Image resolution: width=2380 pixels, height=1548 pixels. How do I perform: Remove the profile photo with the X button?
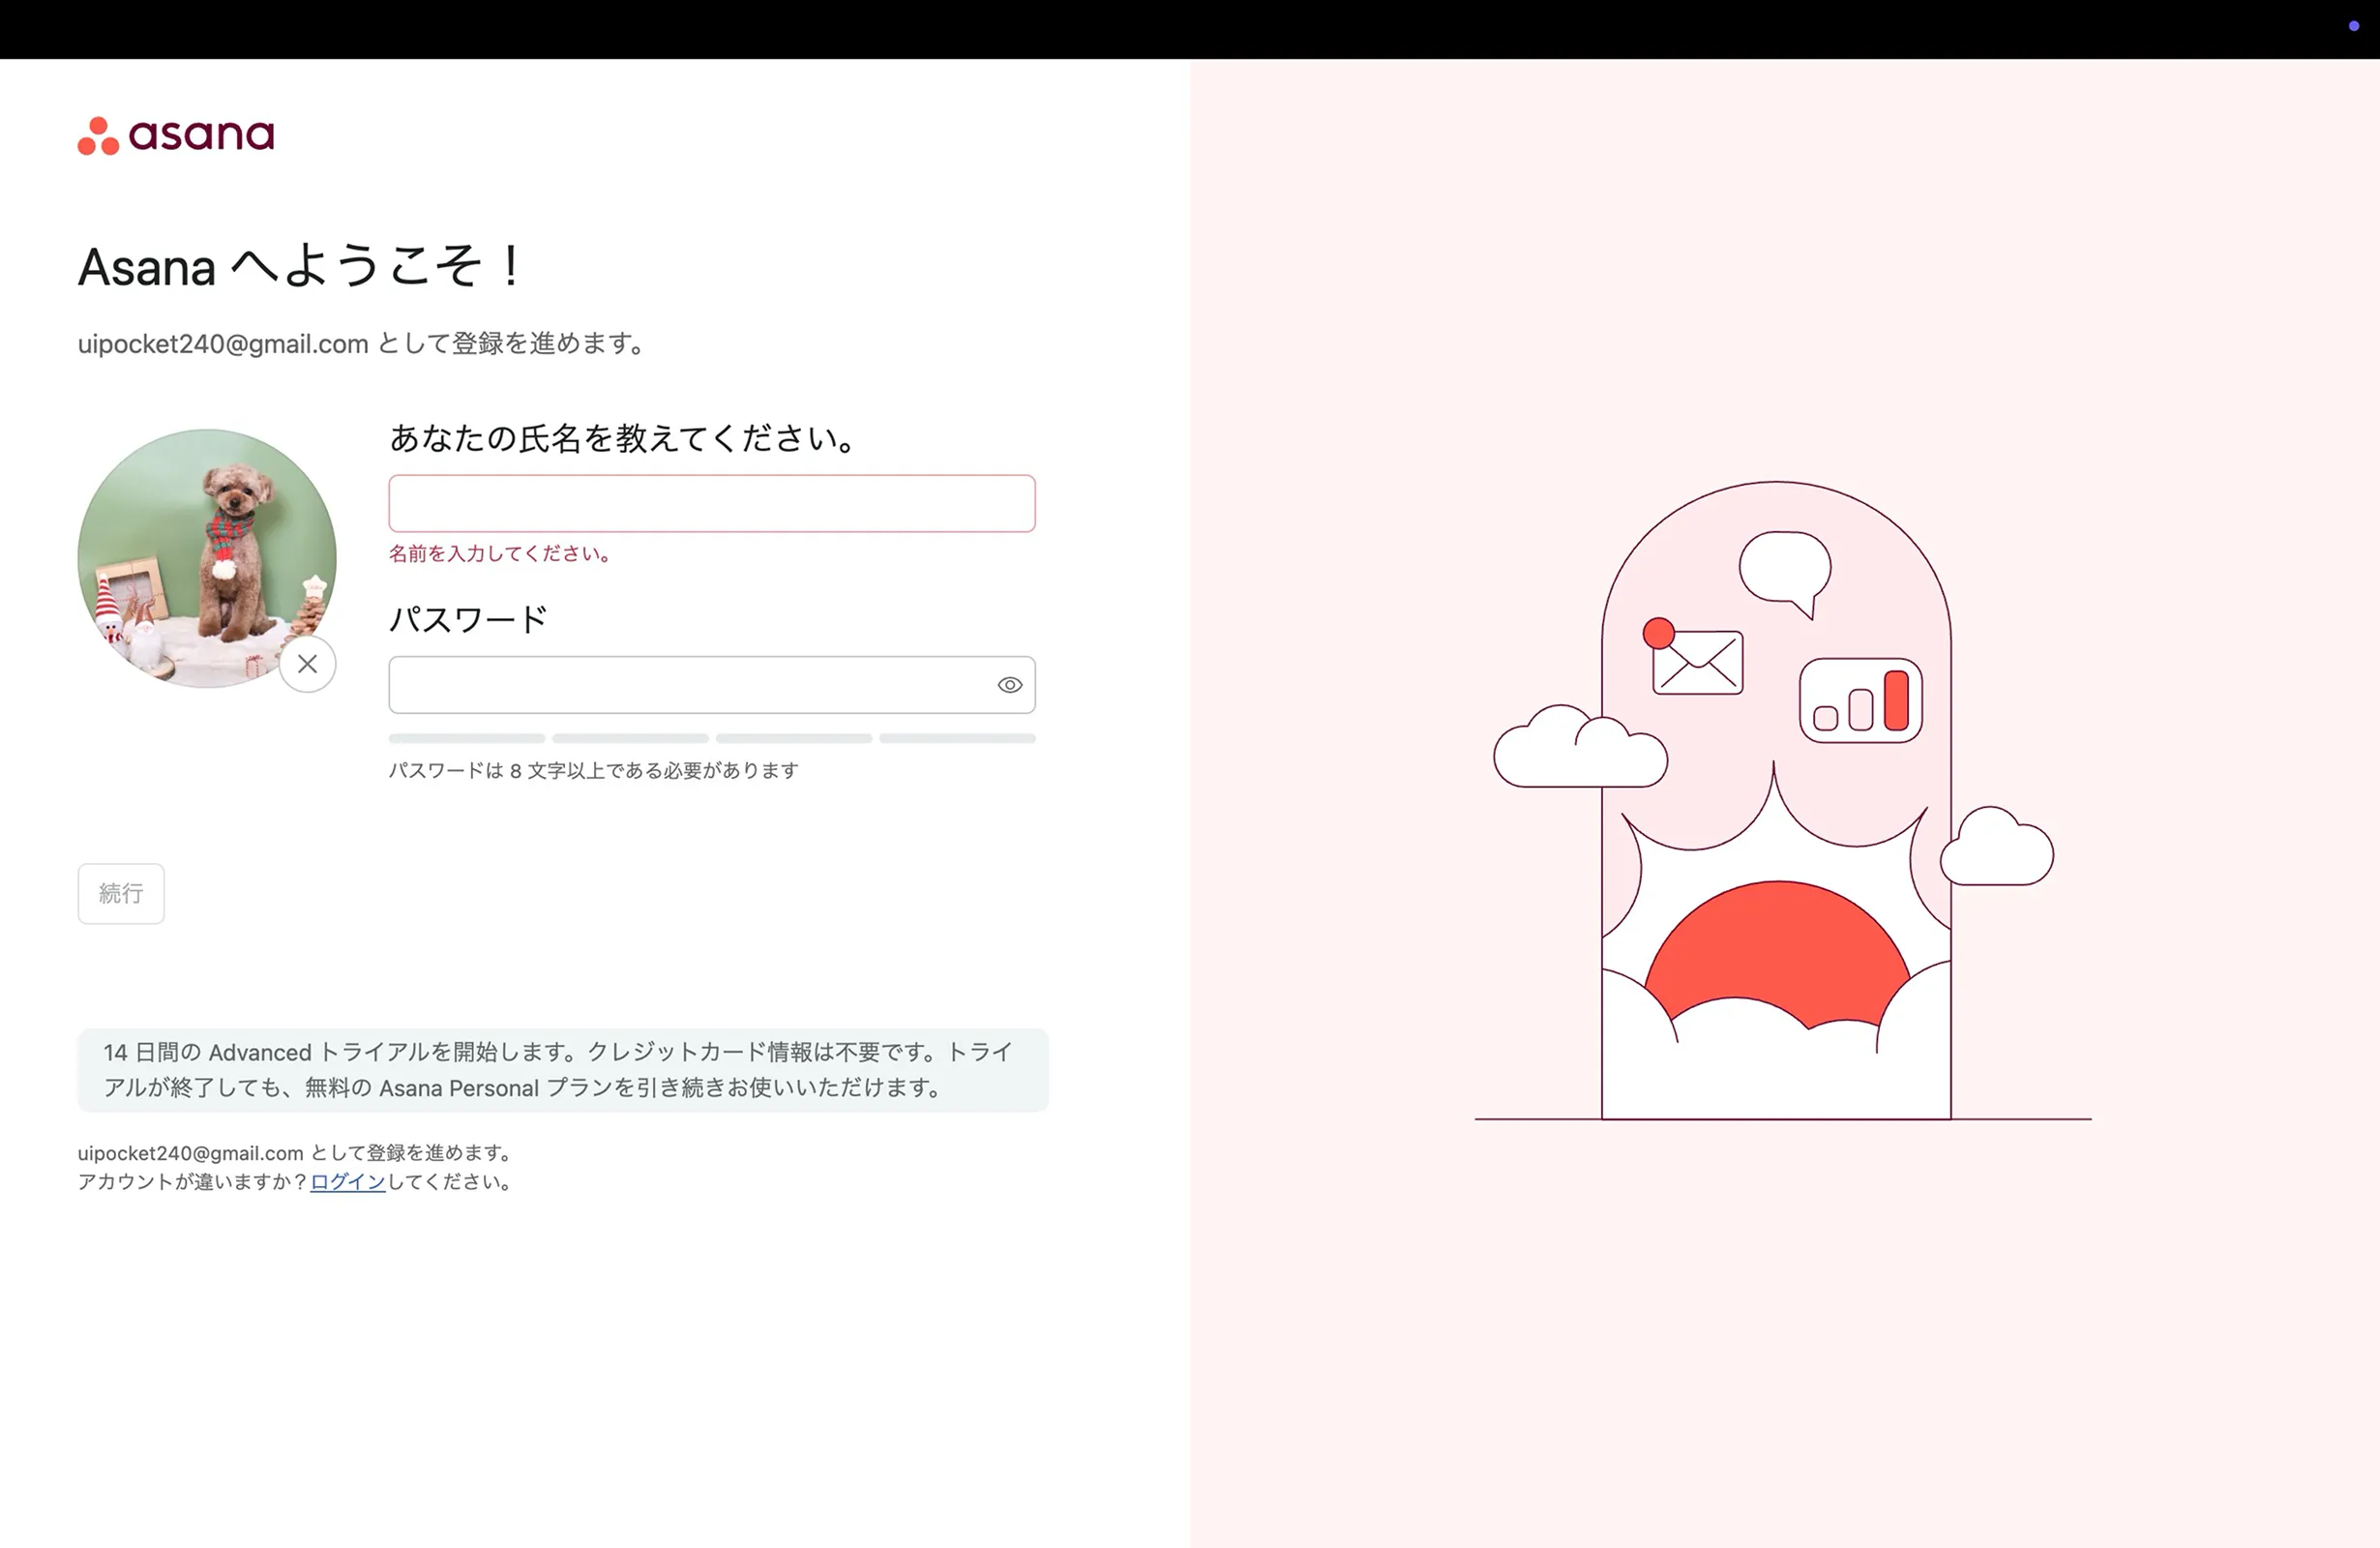(x=307, y=664)
